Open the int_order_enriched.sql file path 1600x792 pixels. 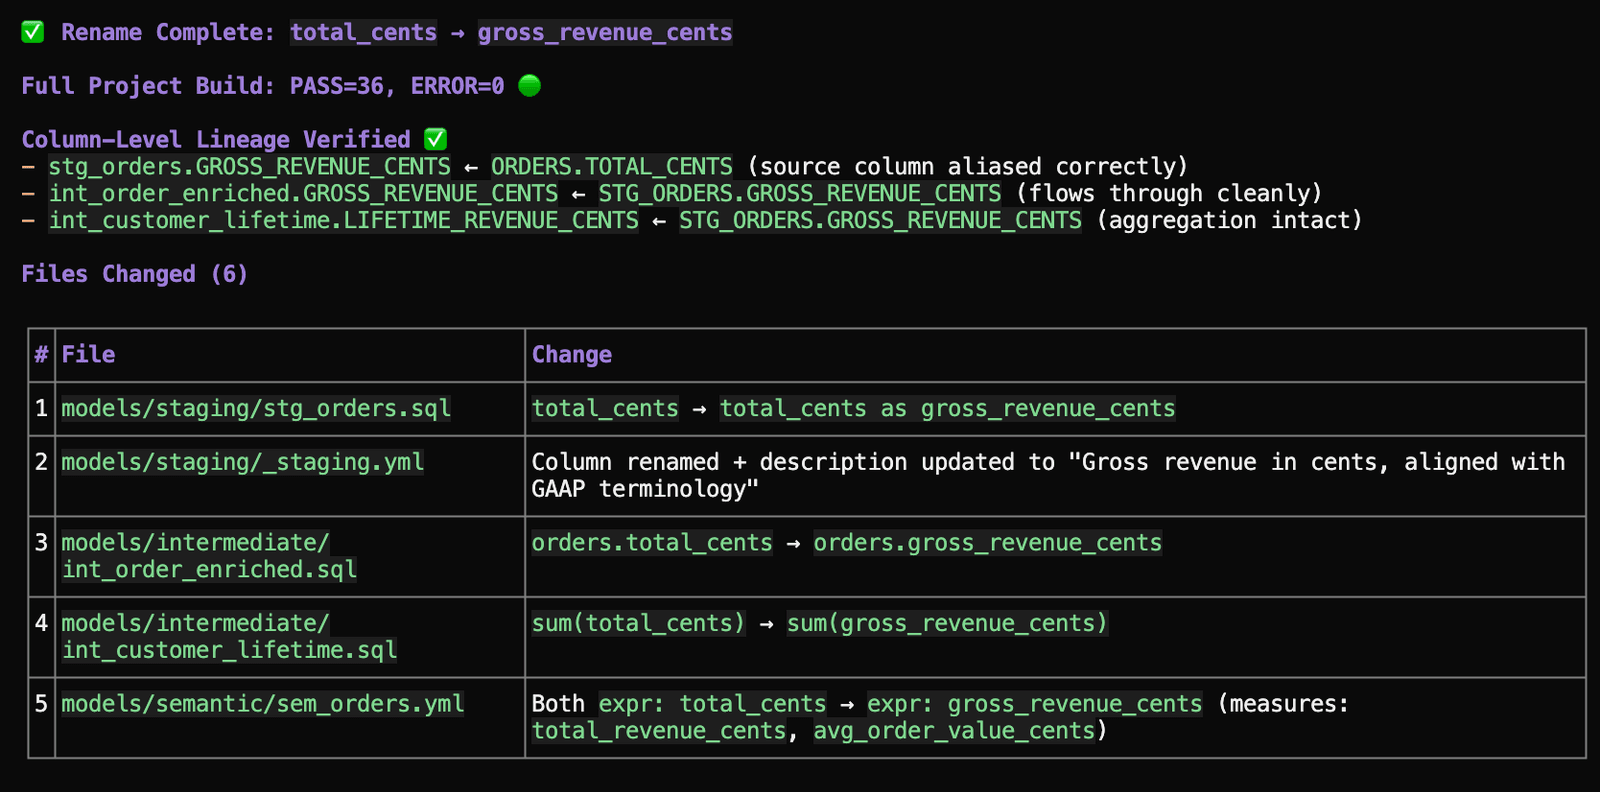209,556
